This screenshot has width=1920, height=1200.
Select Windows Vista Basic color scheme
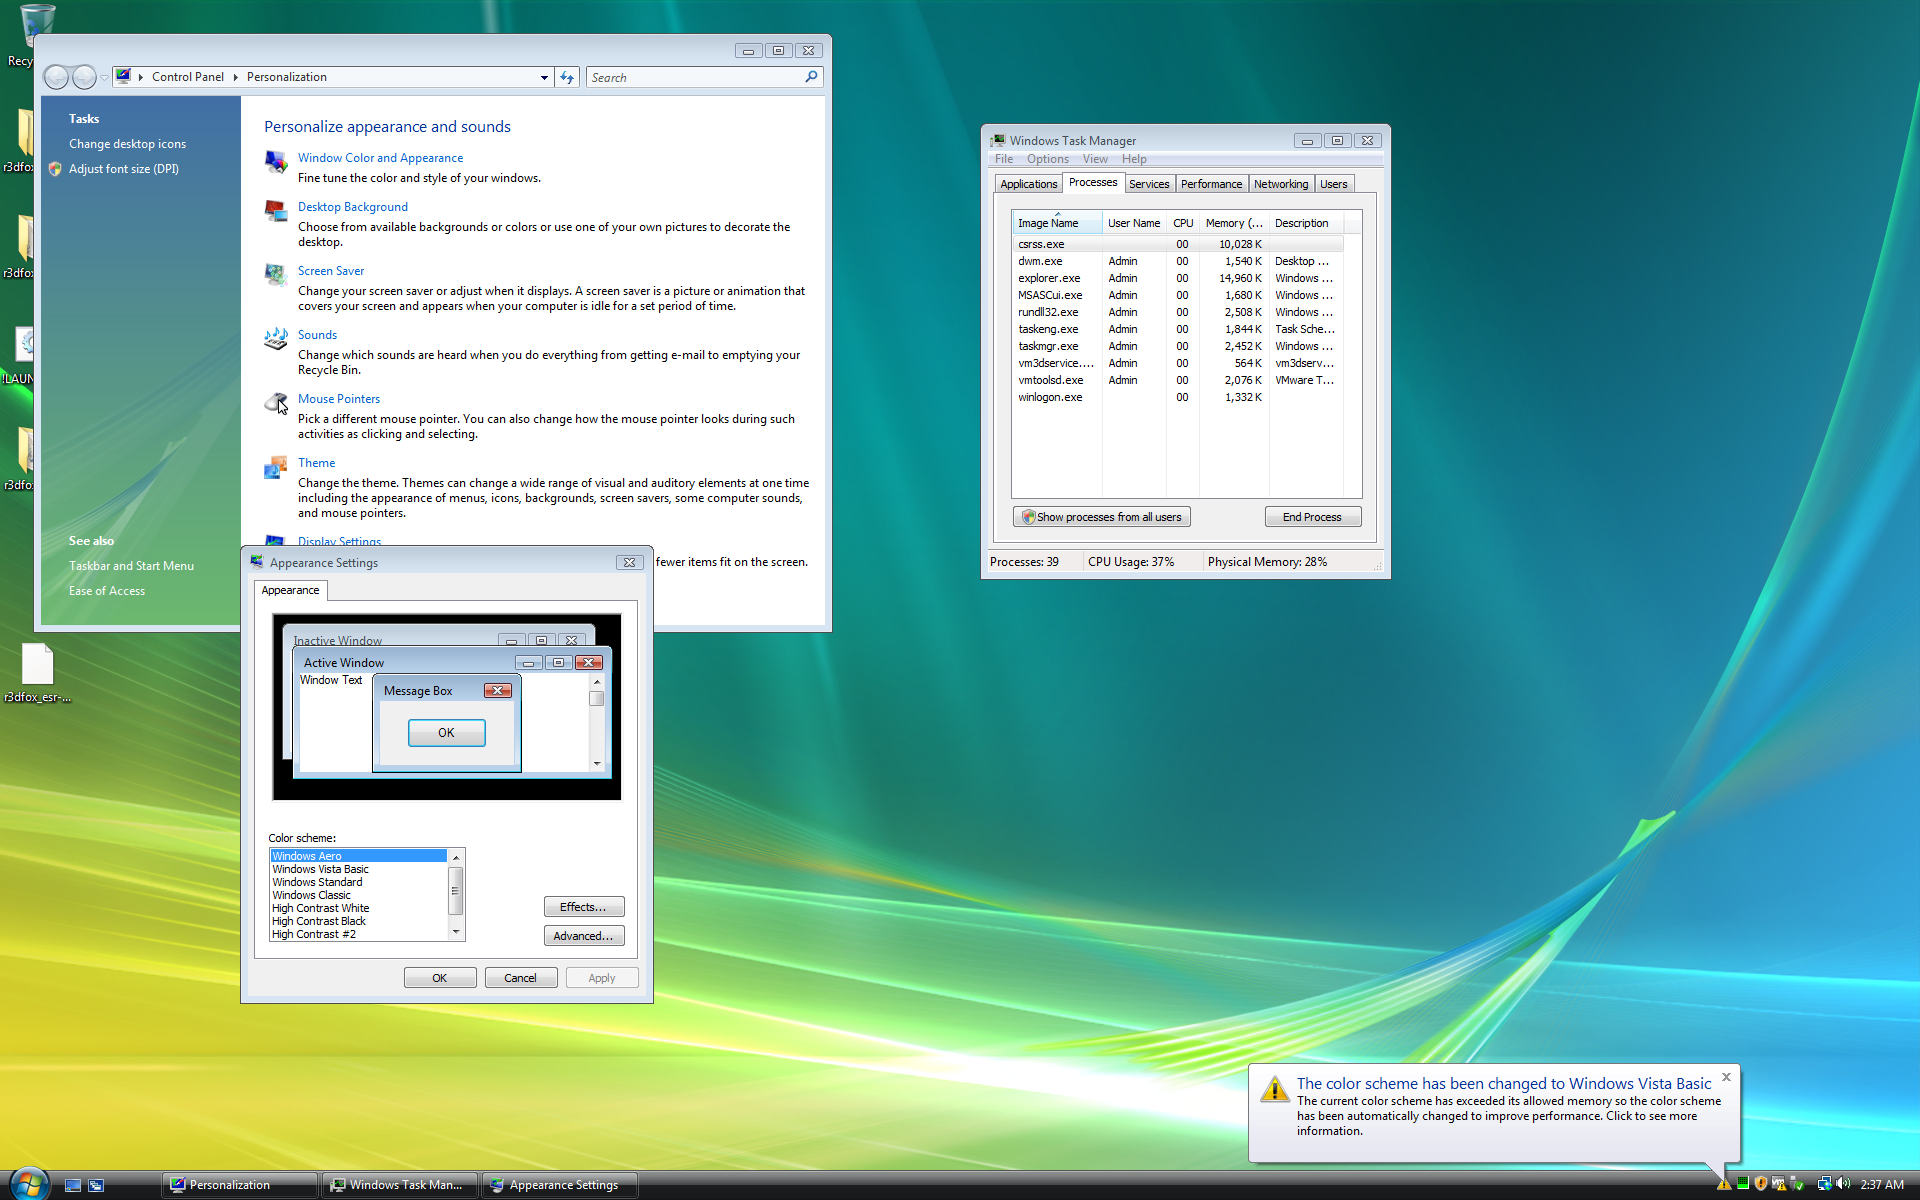(x=320, y=869)
